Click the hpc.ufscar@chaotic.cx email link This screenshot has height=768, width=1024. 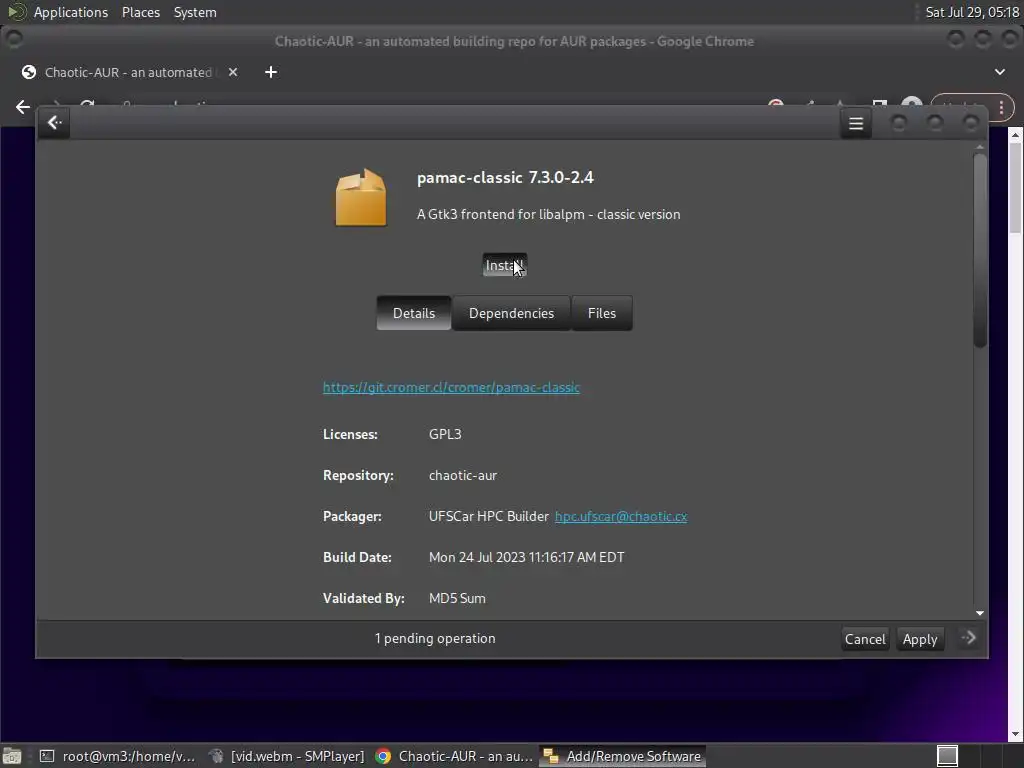tap(620, 517)
